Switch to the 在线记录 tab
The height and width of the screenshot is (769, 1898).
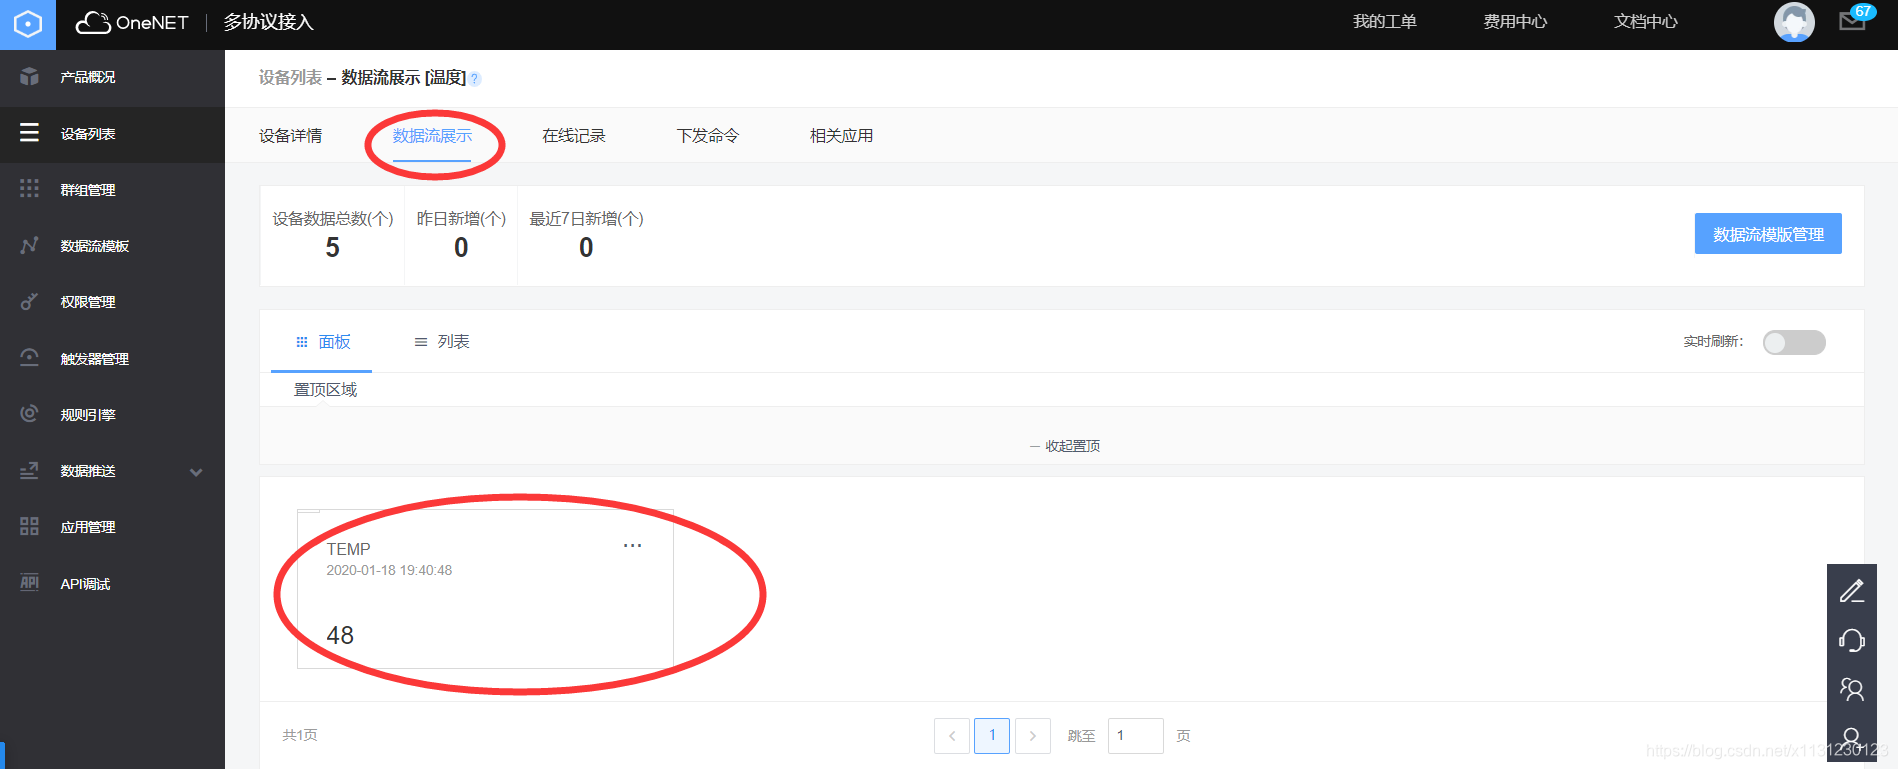point(574,136)
